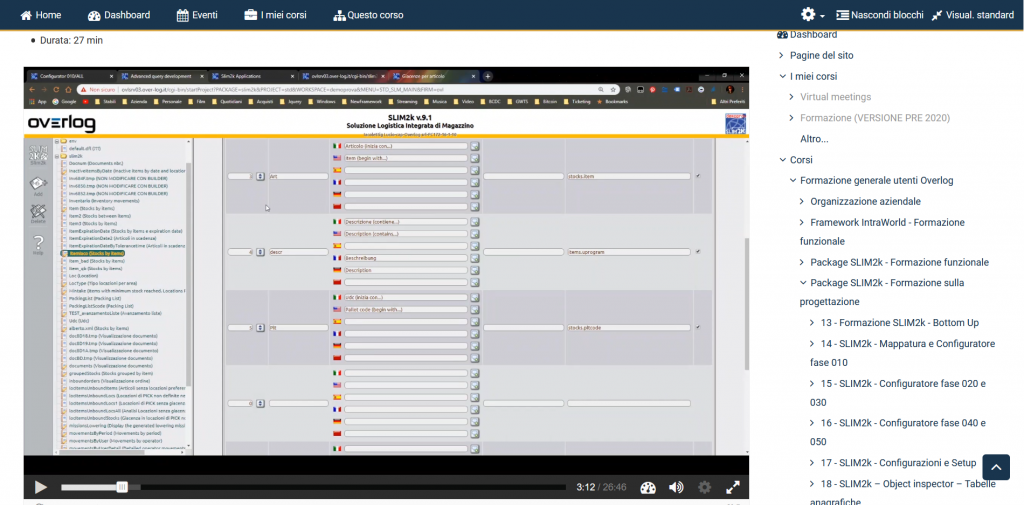Viewport: 1024px width, 505px height.
Task: Switch to Slim2k Applications browser tab
Action: coord(254,76)
